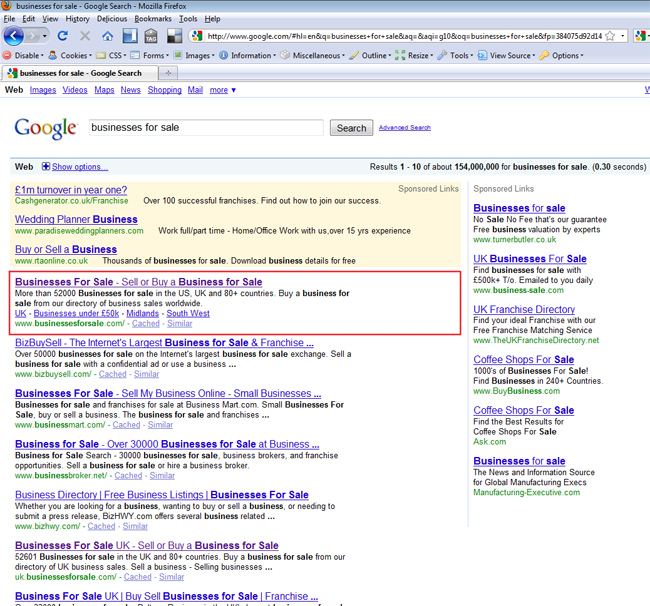
Task: Open Google Mail link
Action: [x=195, y=90]
